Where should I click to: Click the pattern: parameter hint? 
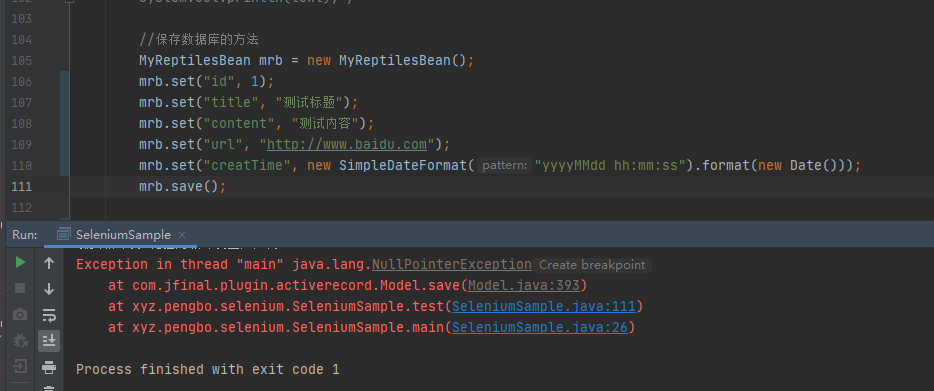coord(506,165)
